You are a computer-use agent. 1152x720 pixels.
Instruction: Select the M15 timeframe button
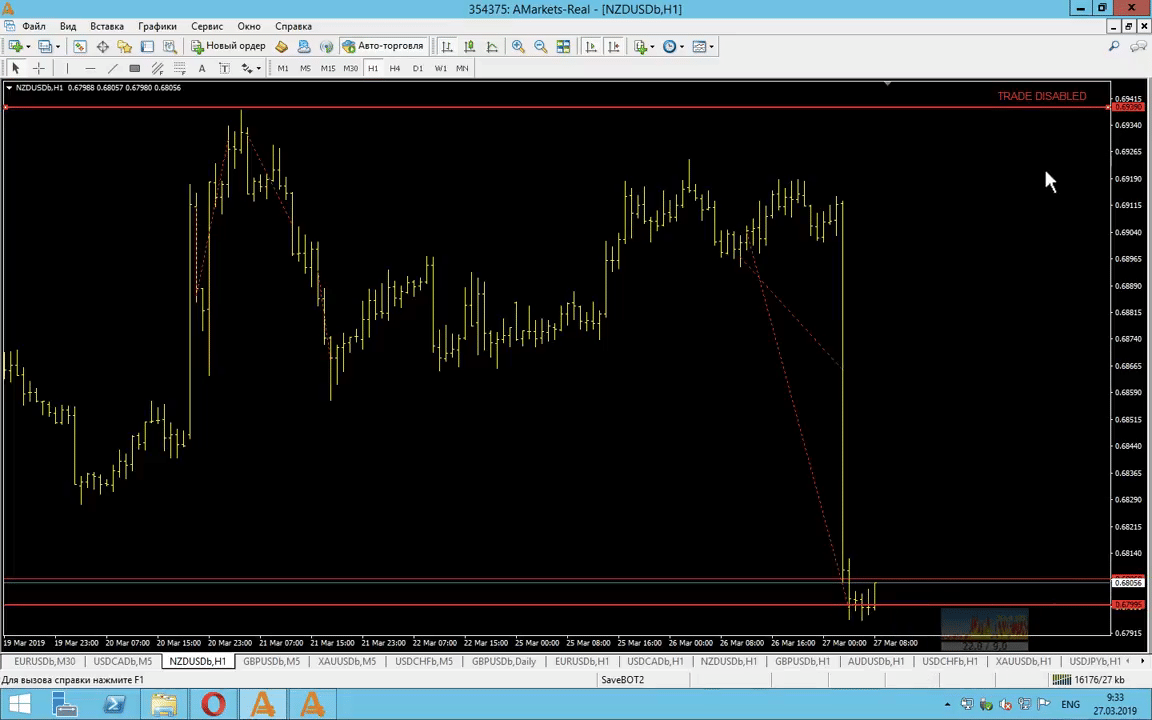(328, 68)
